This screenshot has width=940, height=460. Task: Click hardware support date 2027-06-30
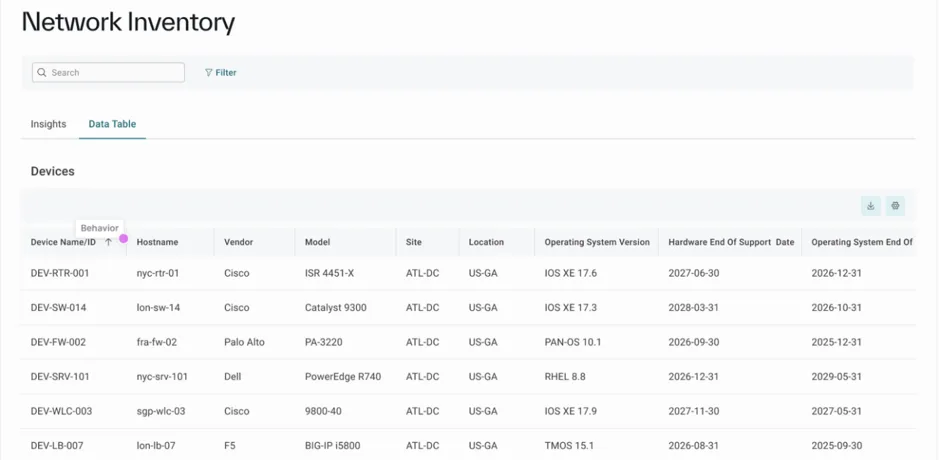coord(694,273)
